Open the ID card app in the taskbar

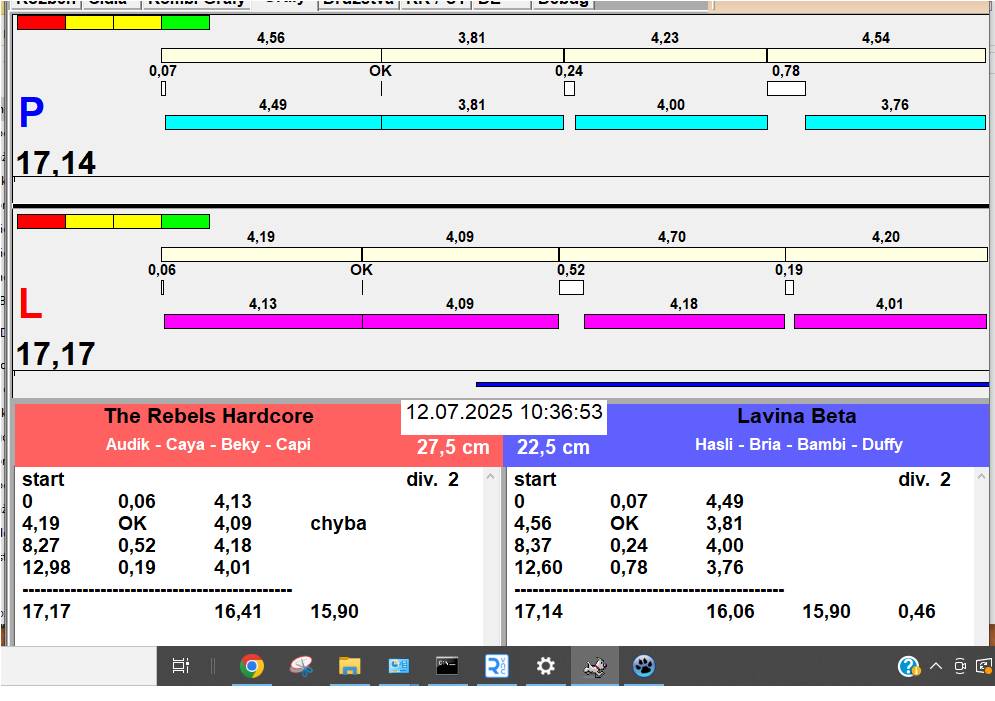click(399, 666)
